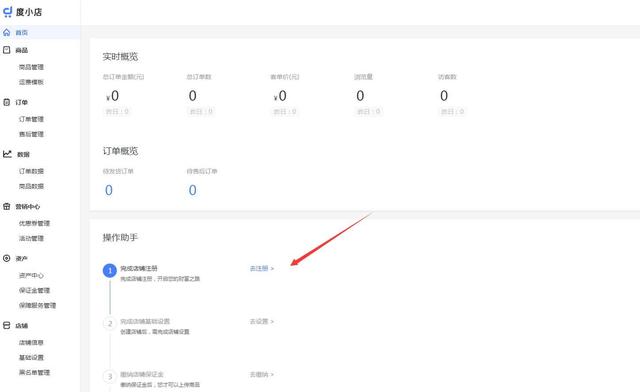Click the 去注册 link for step 1
The width and height of the screenshot is (640, 392).
262,268
